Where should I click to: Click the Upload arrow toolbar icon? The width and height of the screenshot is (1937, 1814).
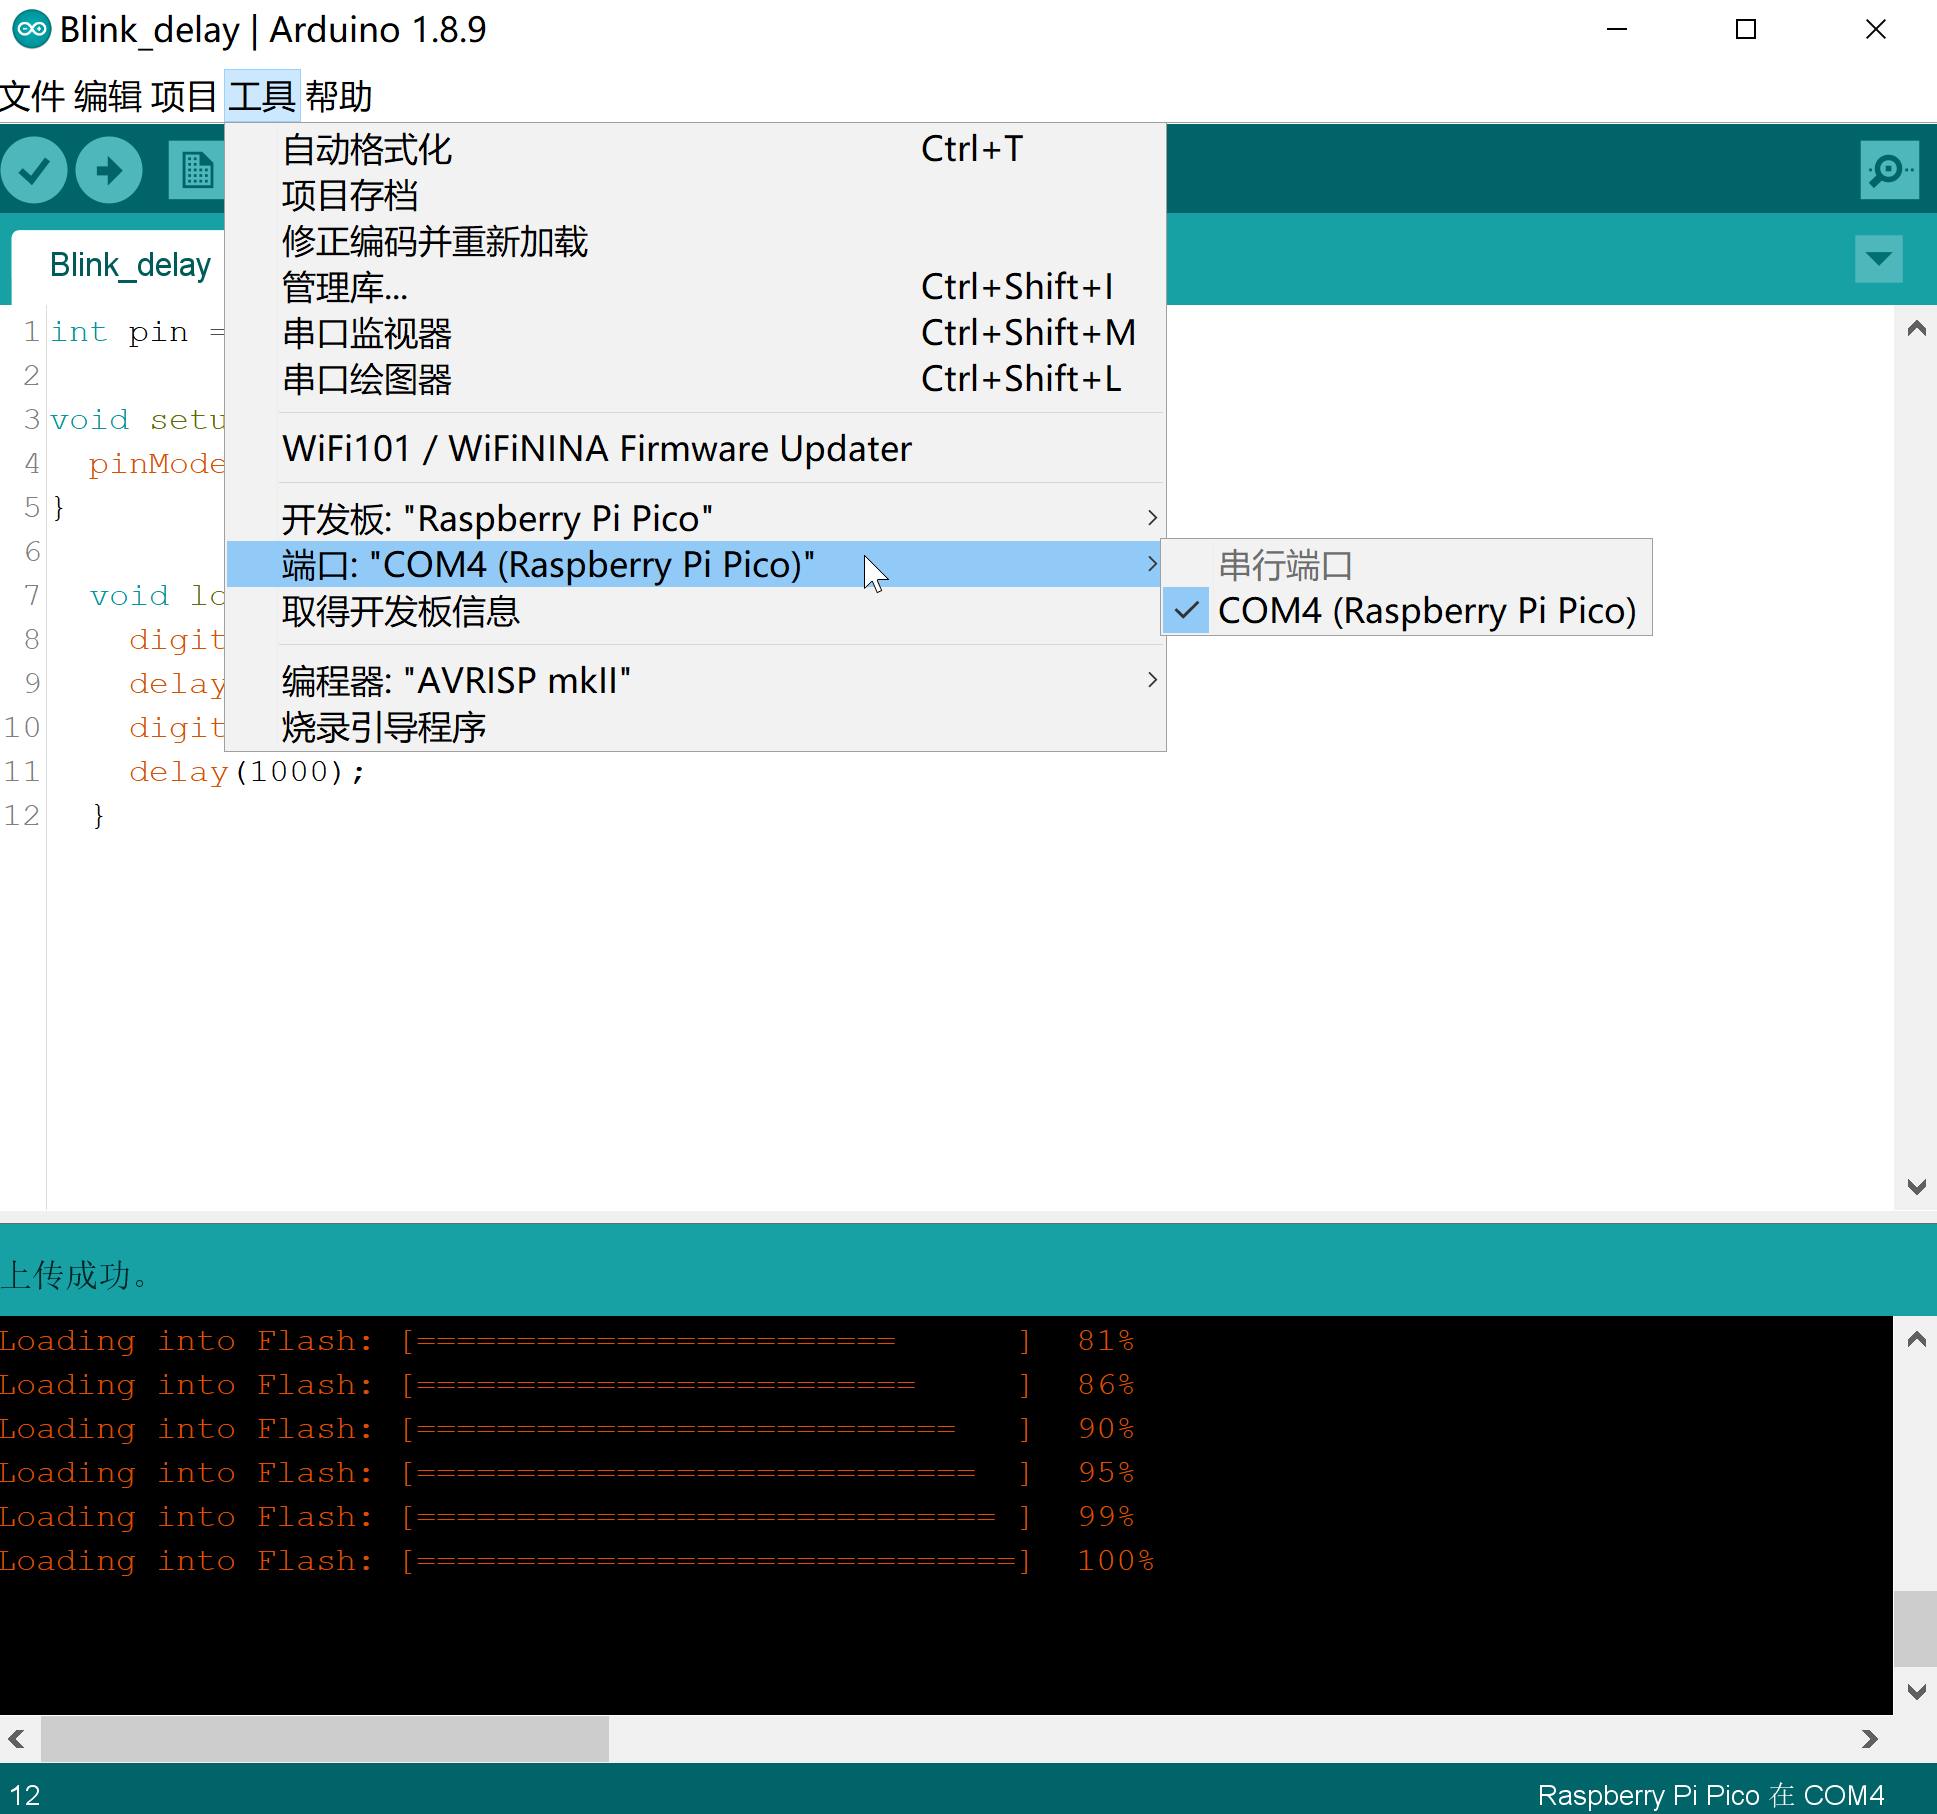[x=109, y=171]
